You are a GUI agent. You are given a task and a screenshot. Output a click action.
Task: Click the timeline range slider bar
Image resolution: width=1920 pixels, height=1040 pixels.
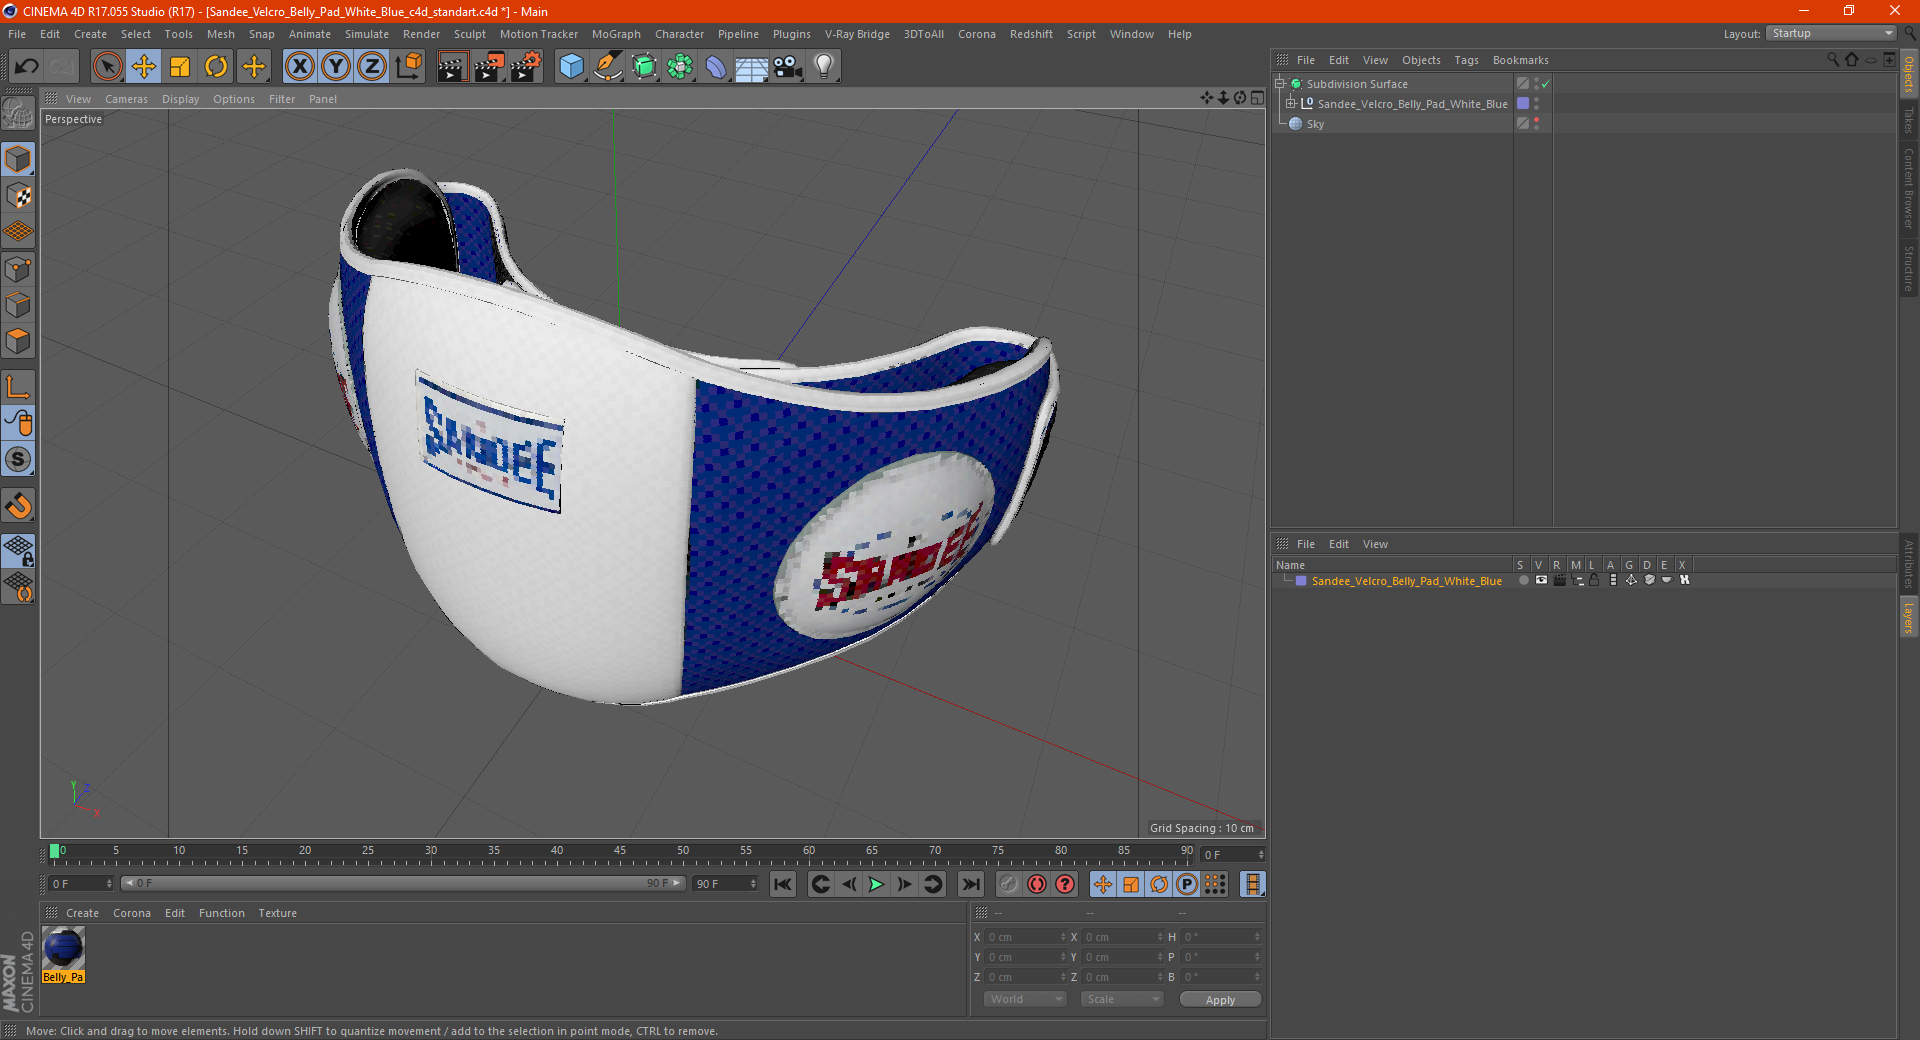(x=403, y=884)
